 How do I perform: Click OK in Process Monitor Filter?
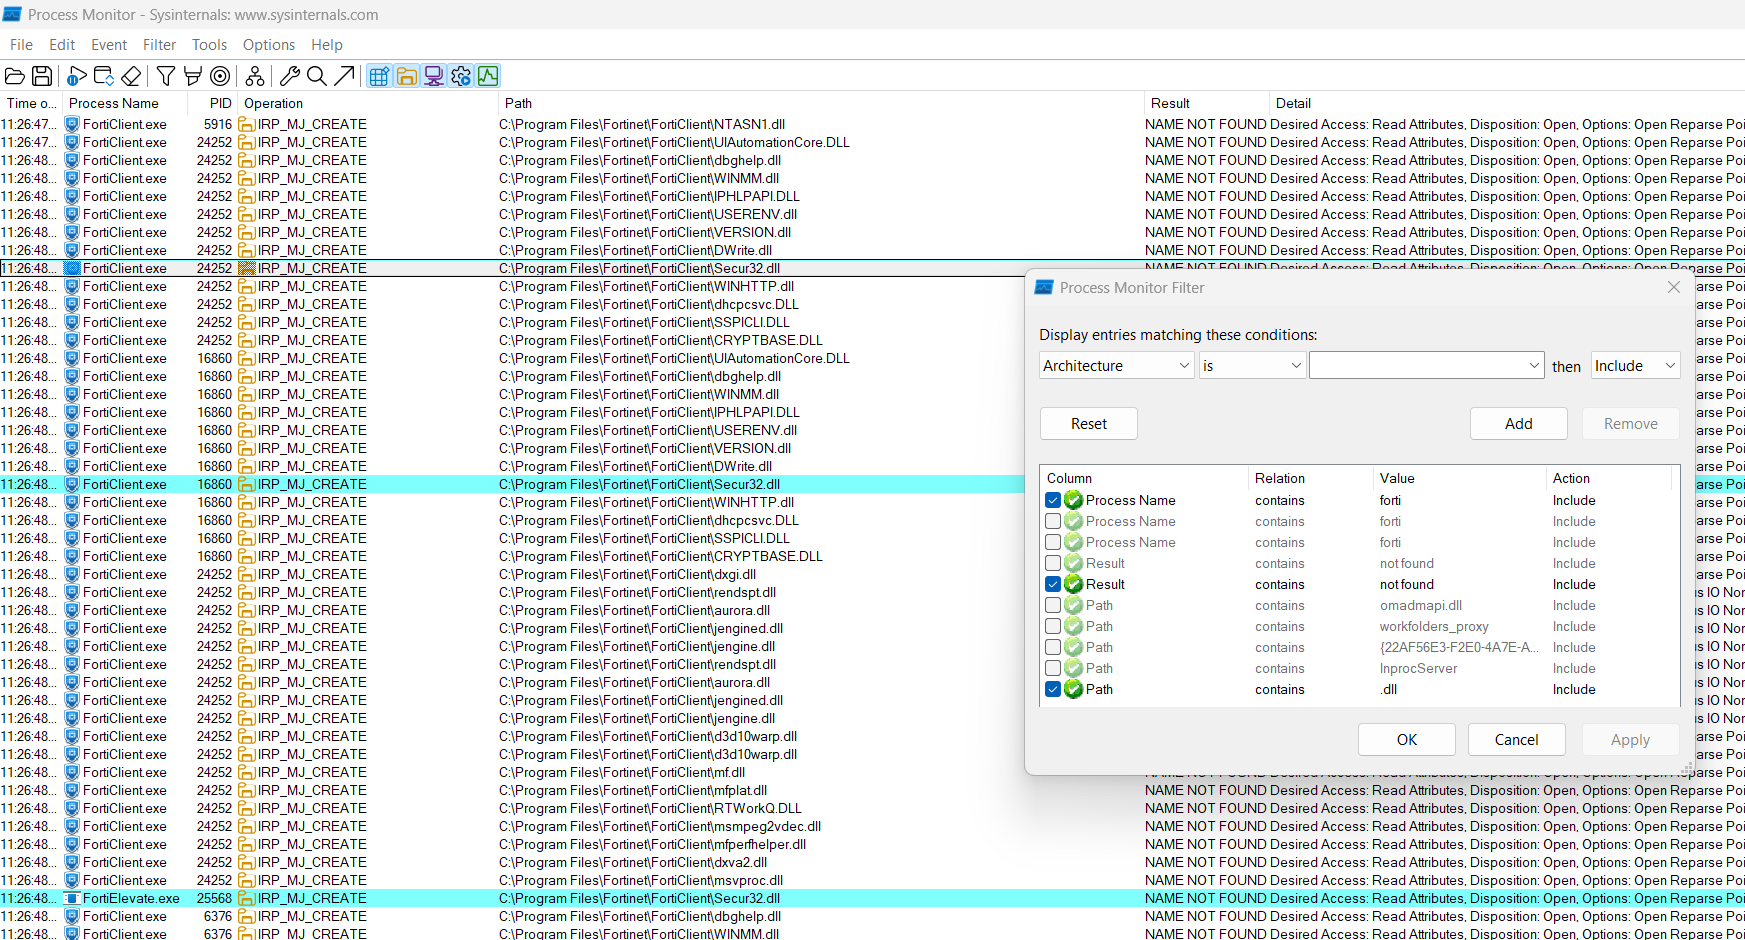[1407, 740]
